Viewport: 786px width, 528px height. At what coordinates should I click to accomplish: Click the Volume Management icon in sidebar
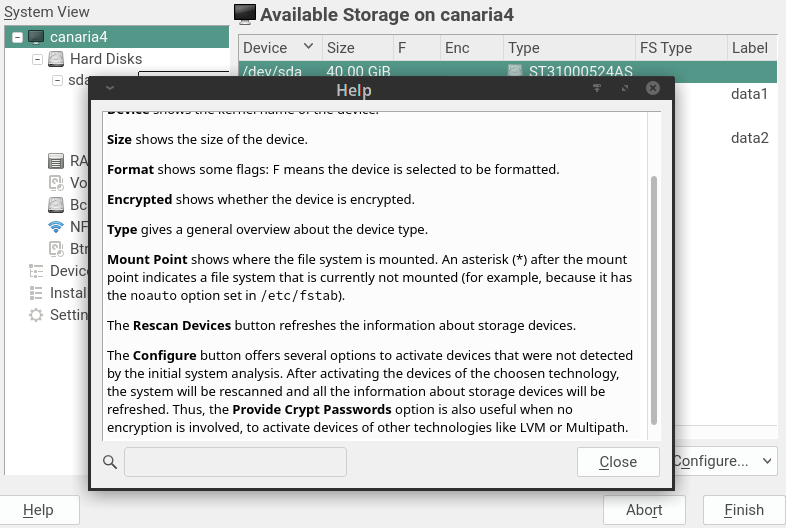click(x=56, y=183)
